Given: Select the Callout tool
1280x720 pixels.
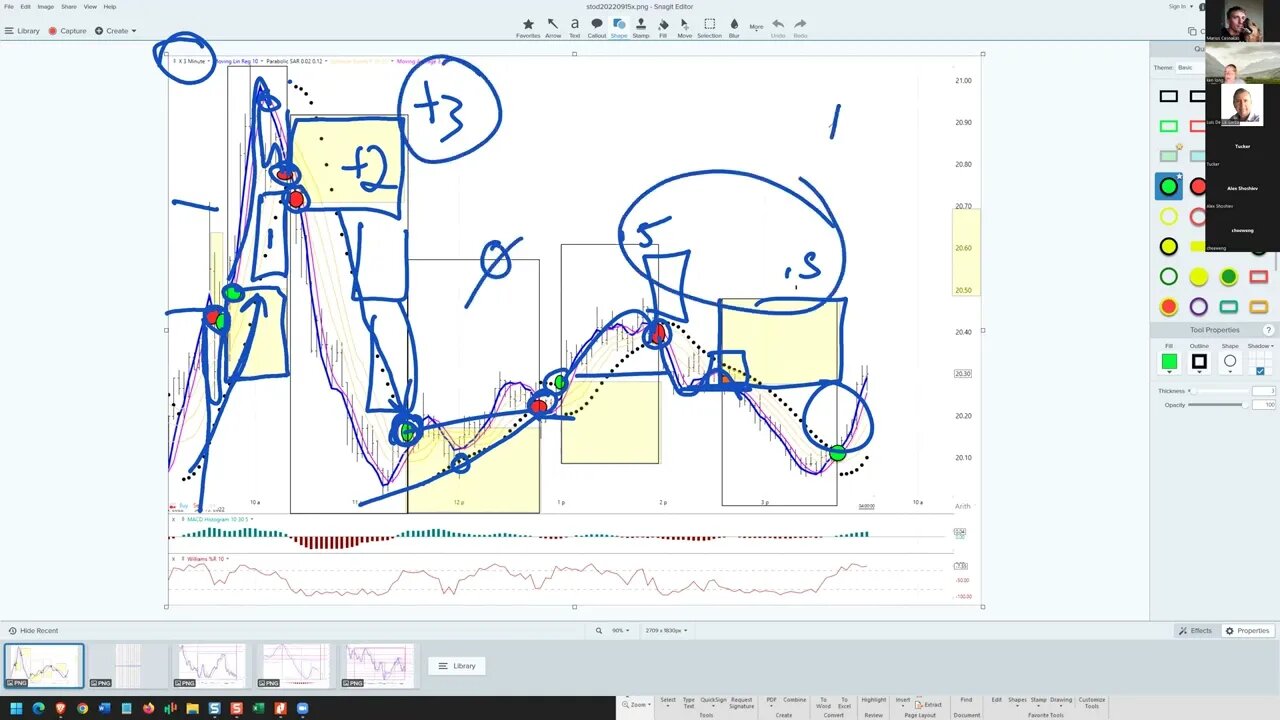Looking at the screenshot, I should [x=597, y=27].
